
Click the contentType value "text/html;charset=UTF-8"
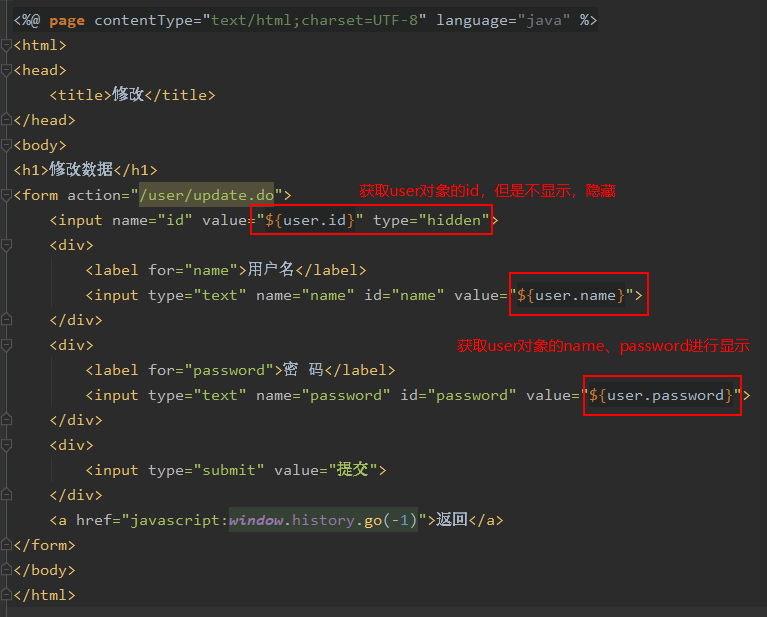[x=314, y=20]
